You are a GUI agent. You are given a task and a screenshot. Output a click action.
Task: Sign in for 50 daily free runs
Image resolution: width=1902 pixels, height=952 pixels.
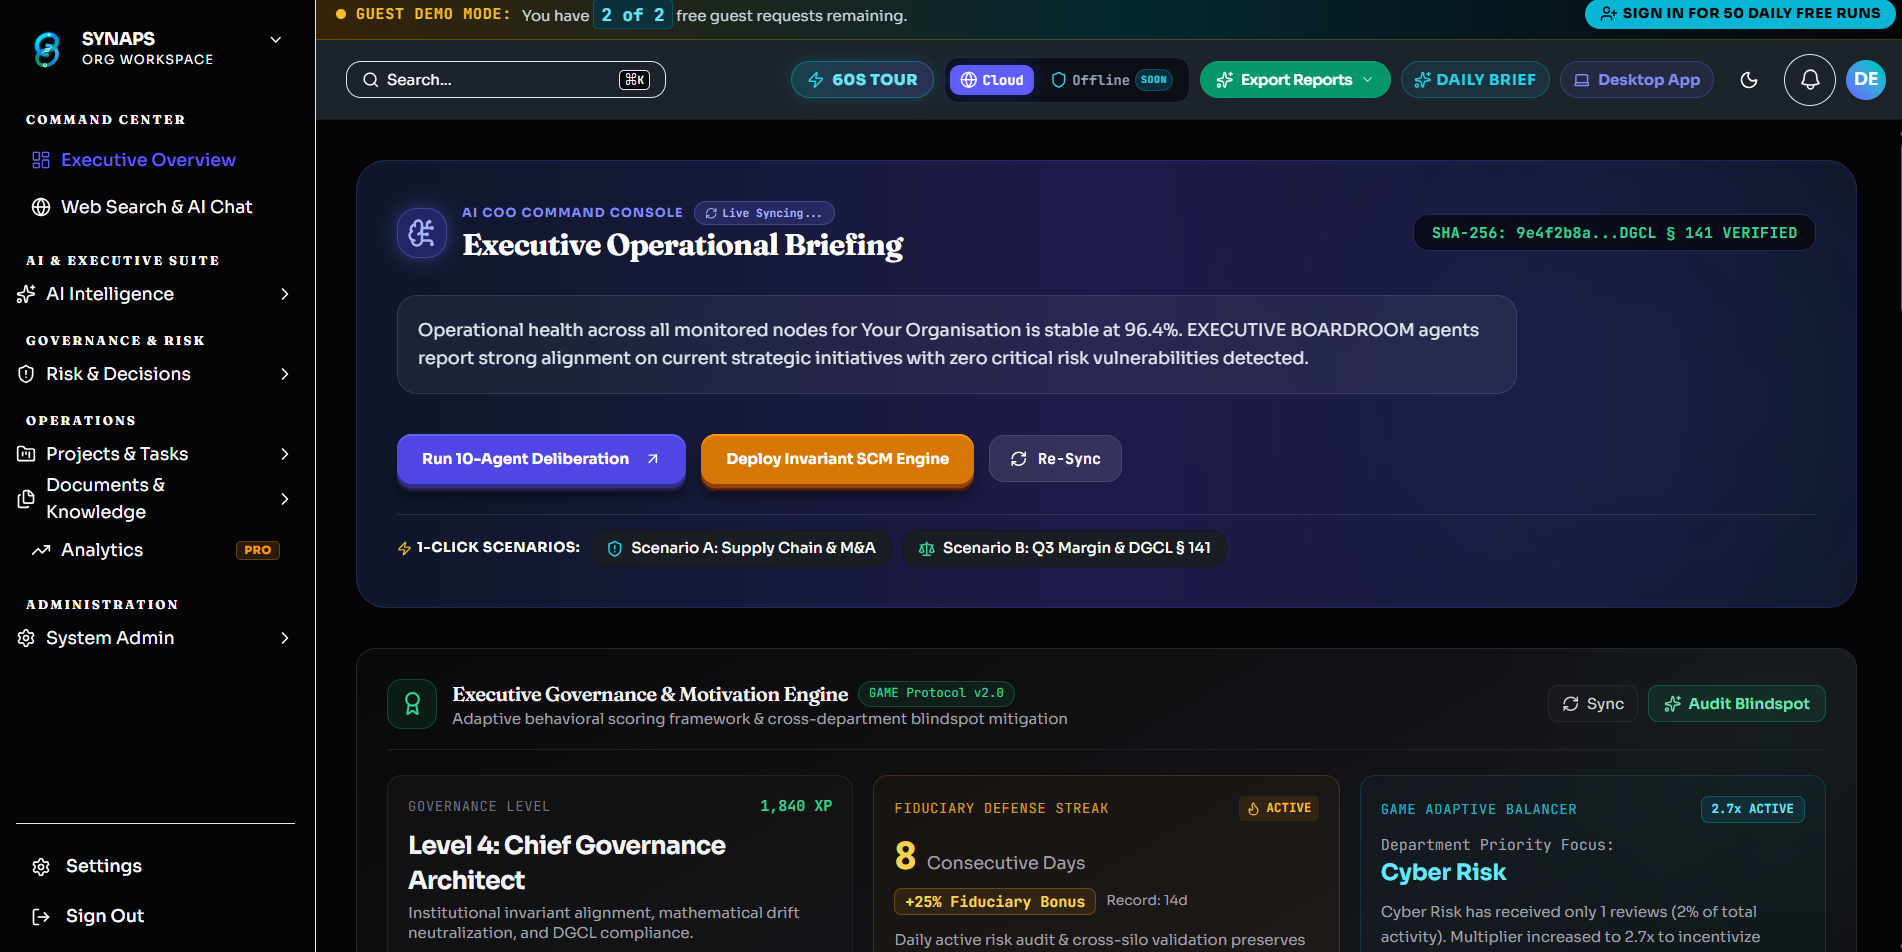click(1740, 14)
